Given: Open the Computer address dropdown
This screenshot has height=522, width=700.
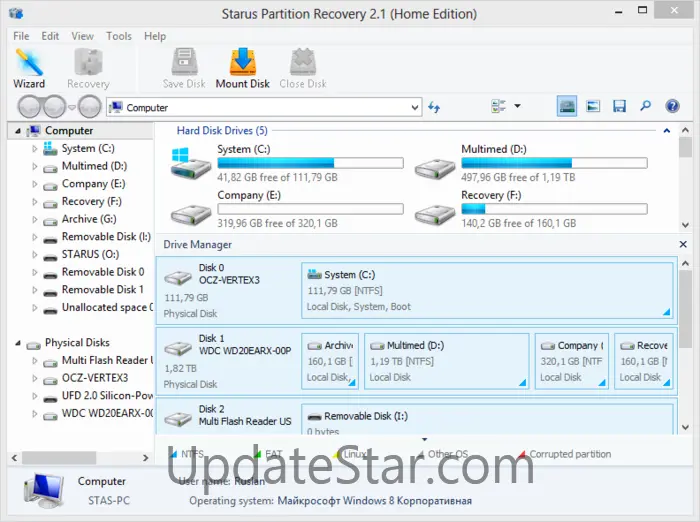Looking at the screenshot, I should (x=414, y=108).
